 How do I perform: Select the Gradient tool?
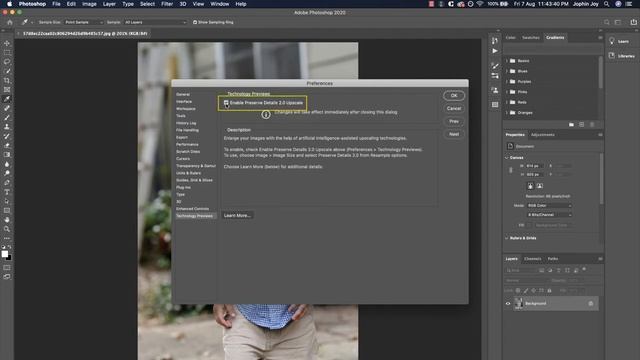(7, 155)
